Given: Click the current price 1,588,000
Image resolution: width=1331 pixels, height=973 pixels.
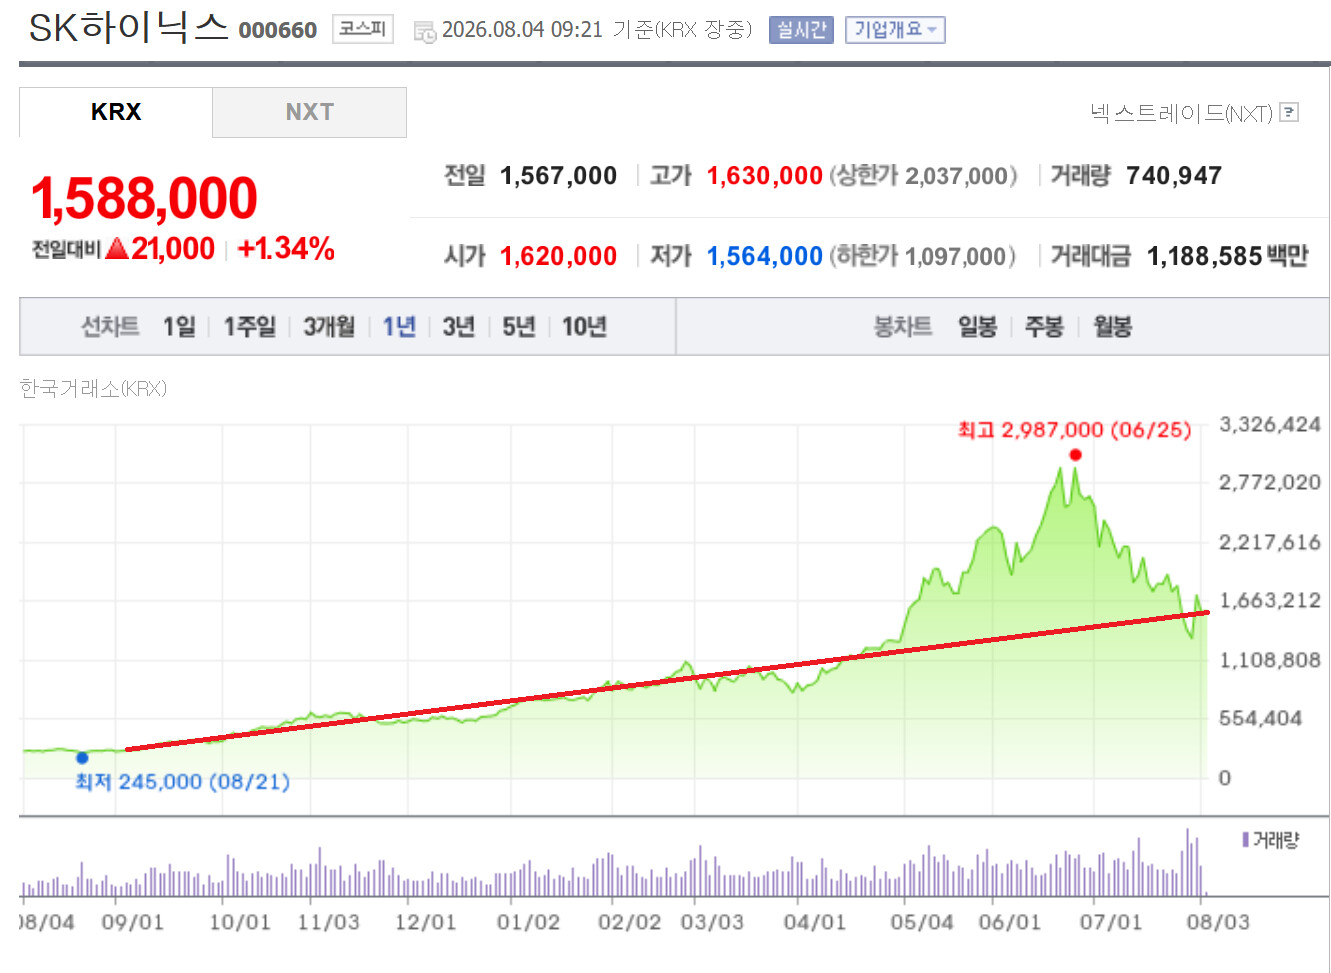Looking at the screenshot, I should click(145, 198).
